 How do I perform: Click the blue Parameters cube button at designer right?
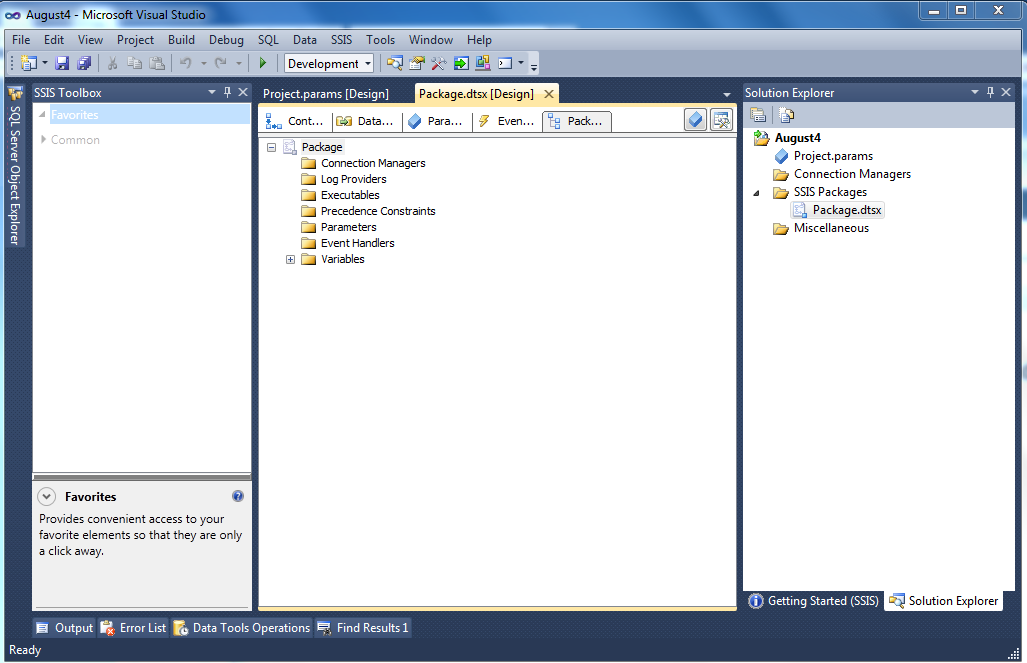[x=696, y=120]
